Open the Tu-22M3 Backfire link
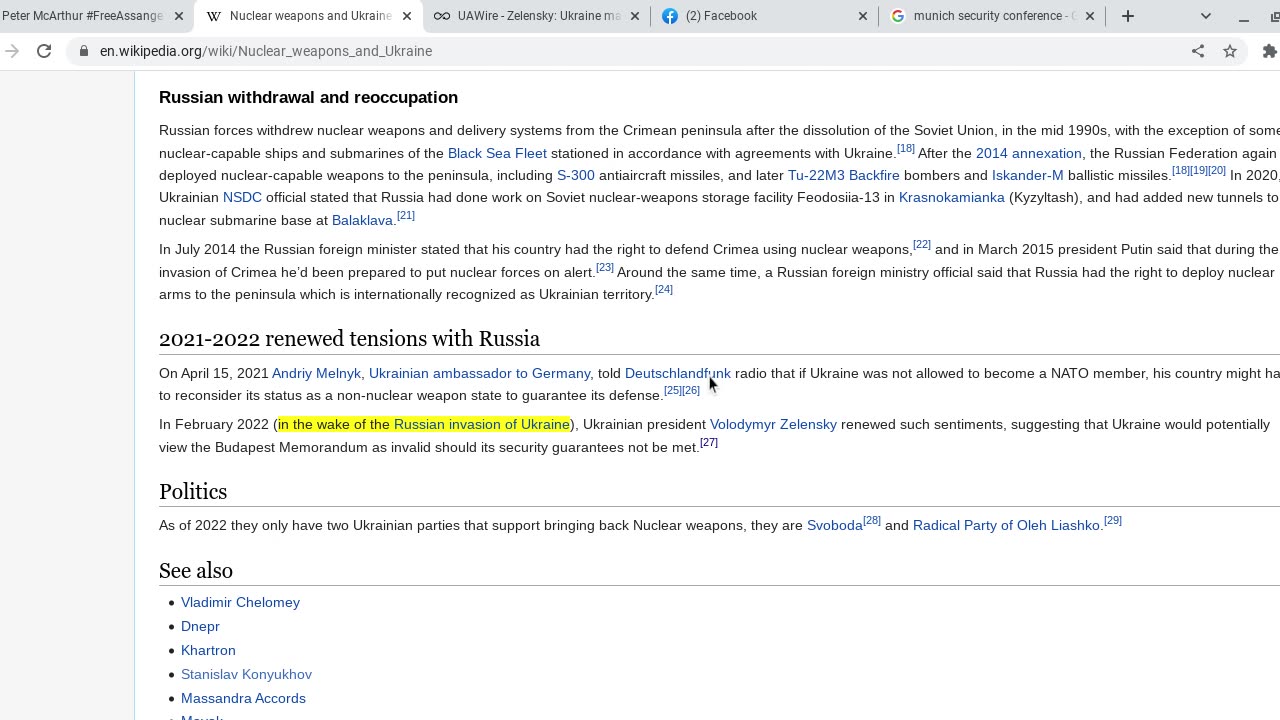Screen dimensions: 1280x720 (x=844, y=175)
